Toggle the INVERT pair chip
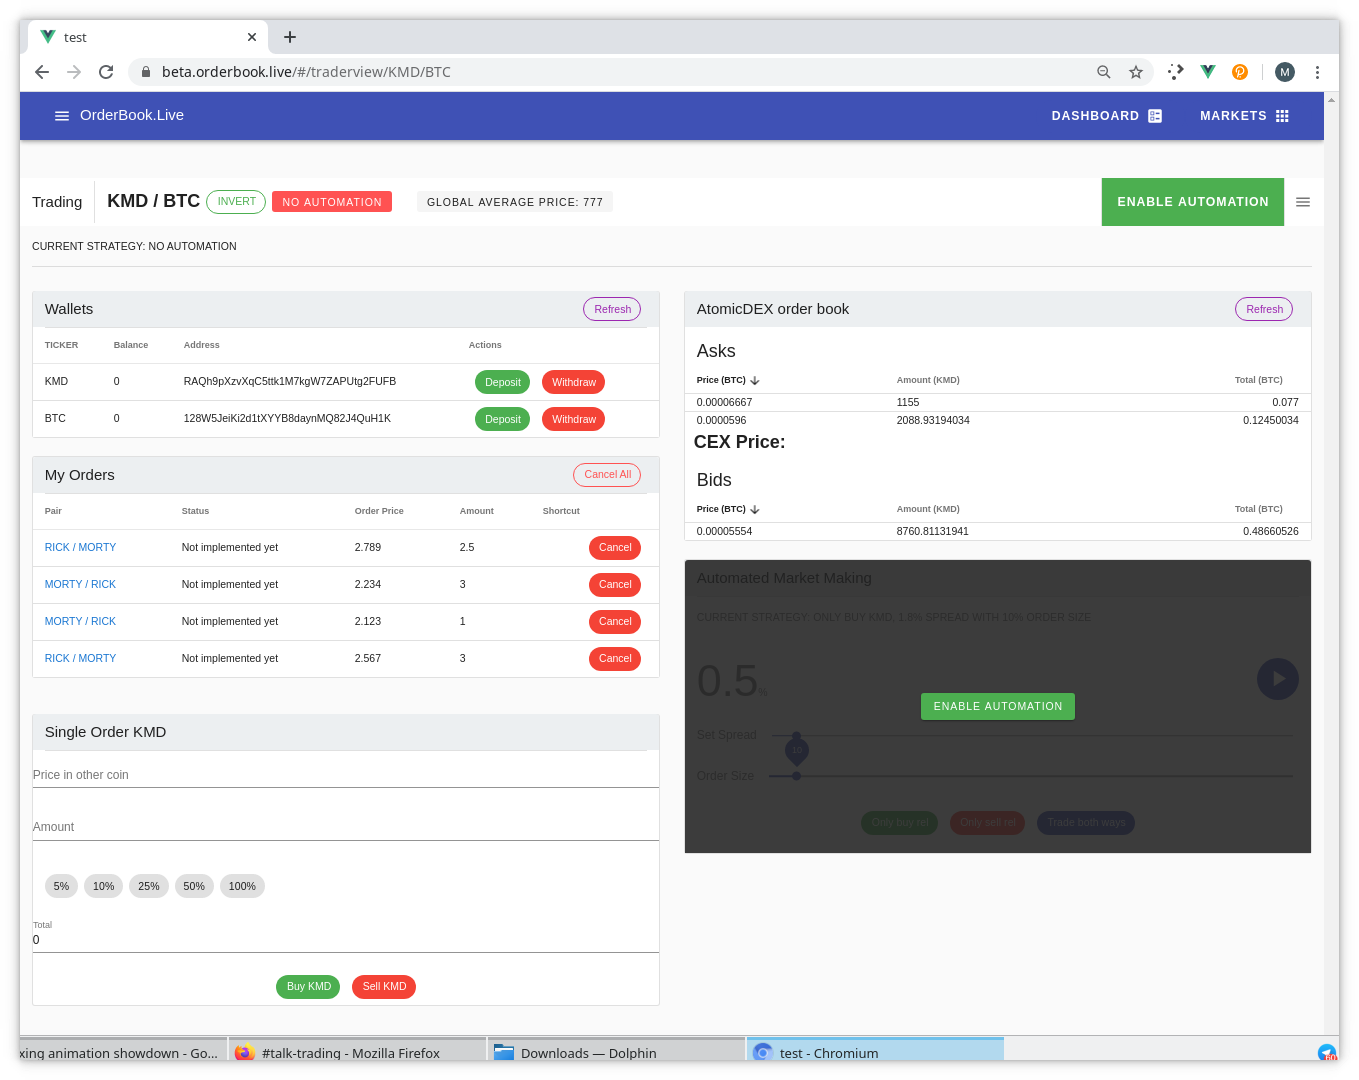The width and height of the screenshot is (1359, 1080). tap(236, 202)
